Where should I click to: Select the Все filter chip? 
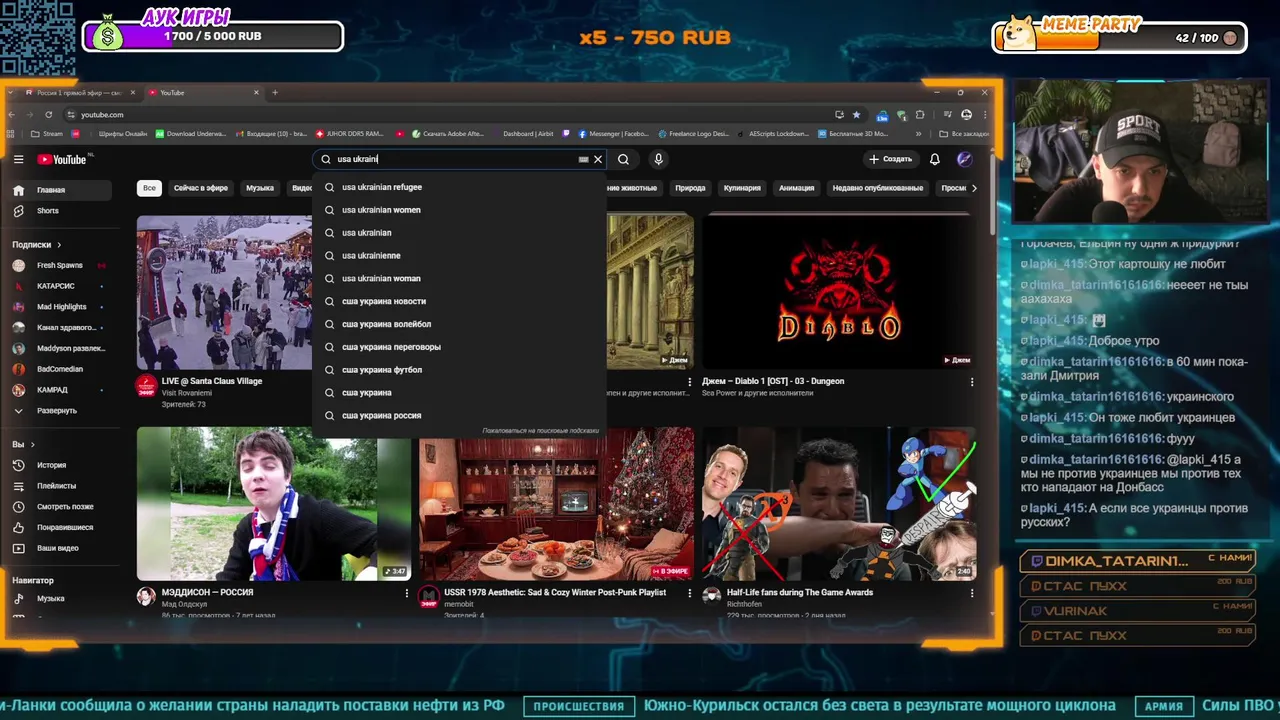(x=149, y=188)
